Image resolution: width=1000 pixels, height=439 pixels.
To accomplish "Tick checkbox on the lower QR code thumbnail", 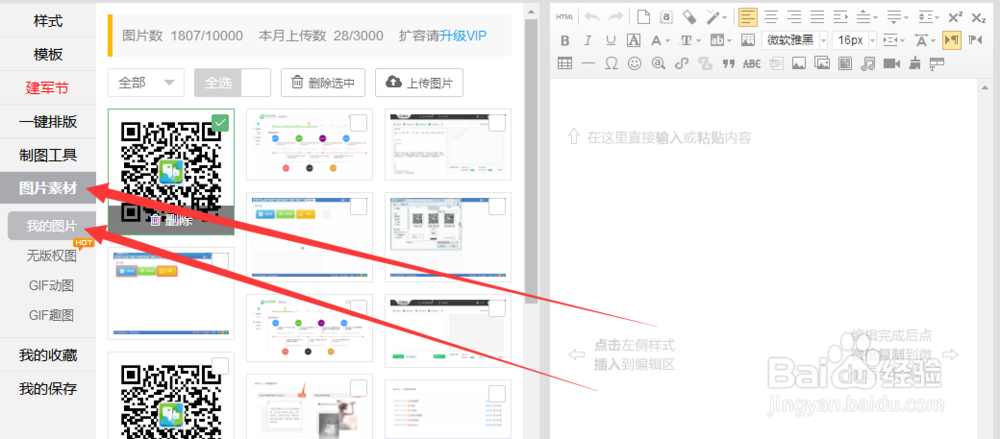I will [220, 366].
